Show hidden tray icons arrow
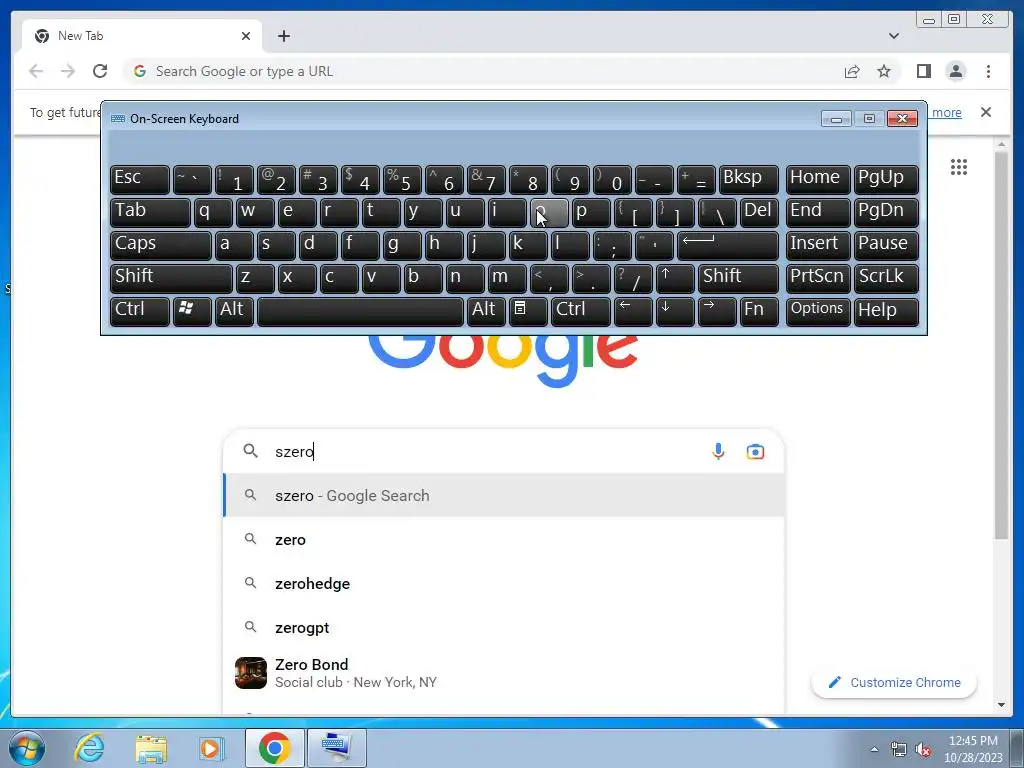1024x768 pixels. point(874,750)
